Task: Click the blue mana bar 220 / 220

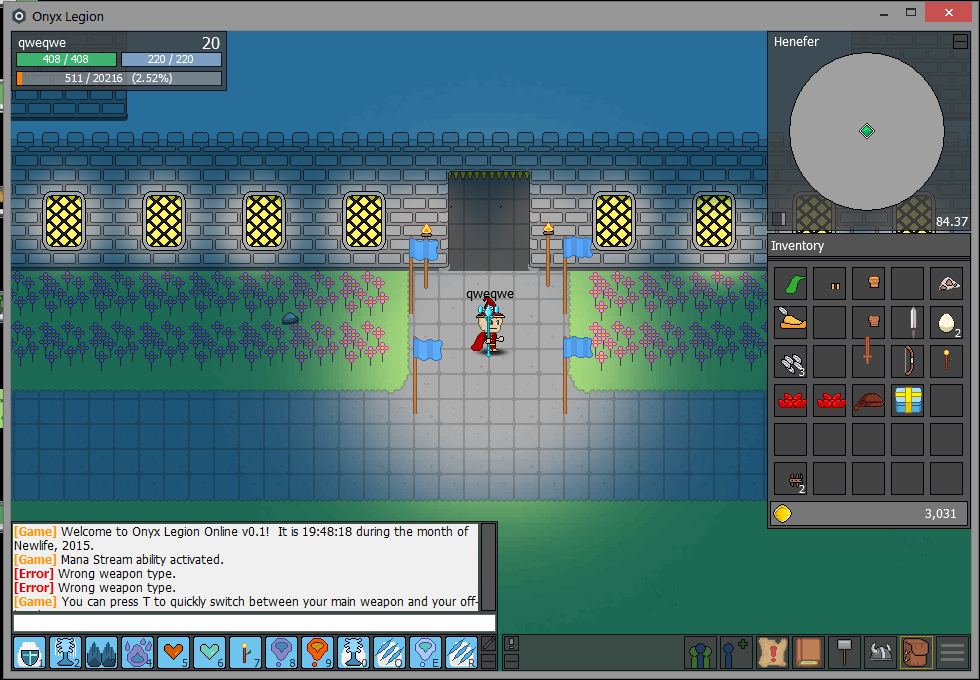Action: pyautogui.click(x=171, y=59)
